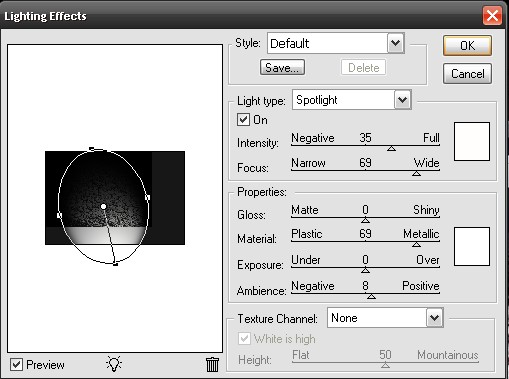Viewport: 509px width, 379px height.
Task: Click the Shiny label on Gloss slider
Action: coord(426,210)
